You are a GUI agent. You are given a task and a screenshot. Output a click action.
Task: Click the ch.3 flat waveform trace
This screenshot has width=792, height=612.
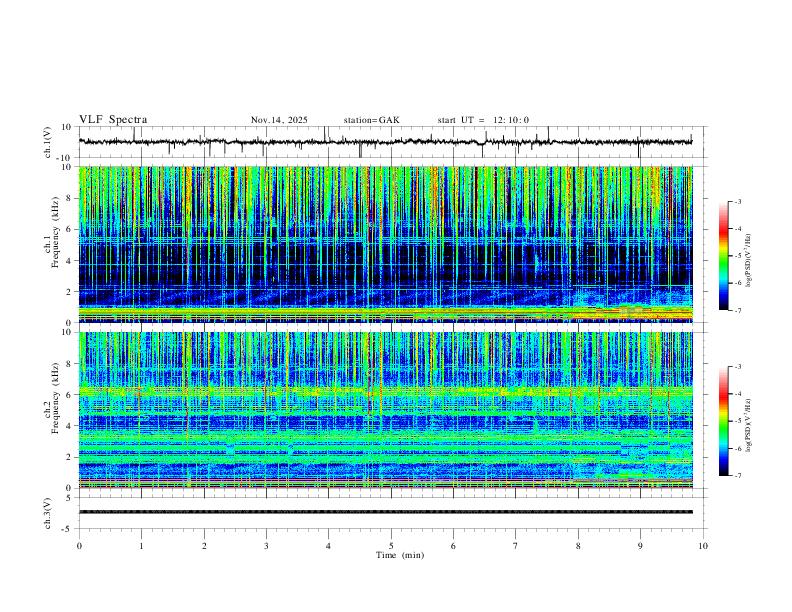pos(385,512)
